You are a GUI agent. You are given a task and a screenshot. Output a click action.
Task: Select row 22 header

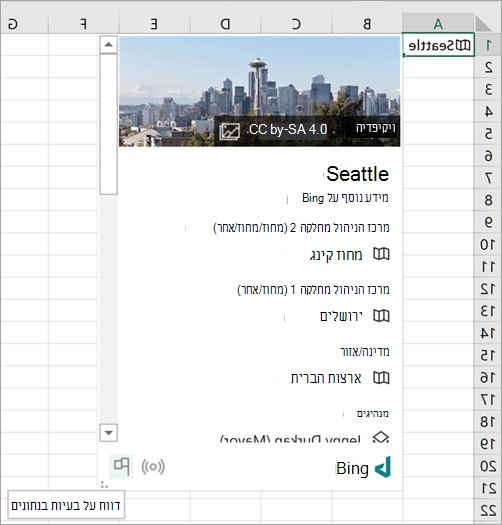coord(488,510)
